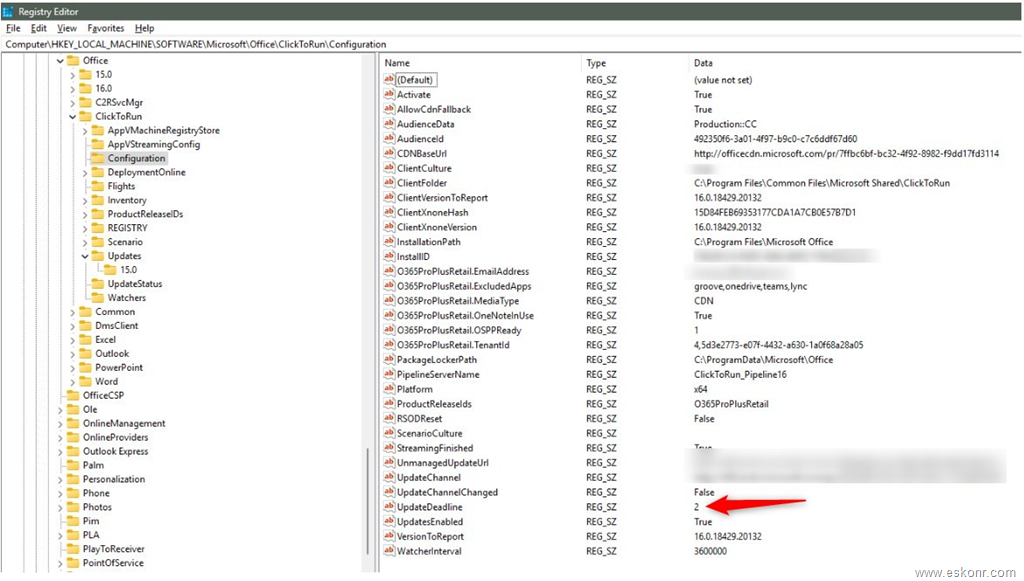Image resolution: width=1024 pixels, height=581 pixels.
Task: Click the UpdateStatus folder icon
Action: (x=97, y=284)
